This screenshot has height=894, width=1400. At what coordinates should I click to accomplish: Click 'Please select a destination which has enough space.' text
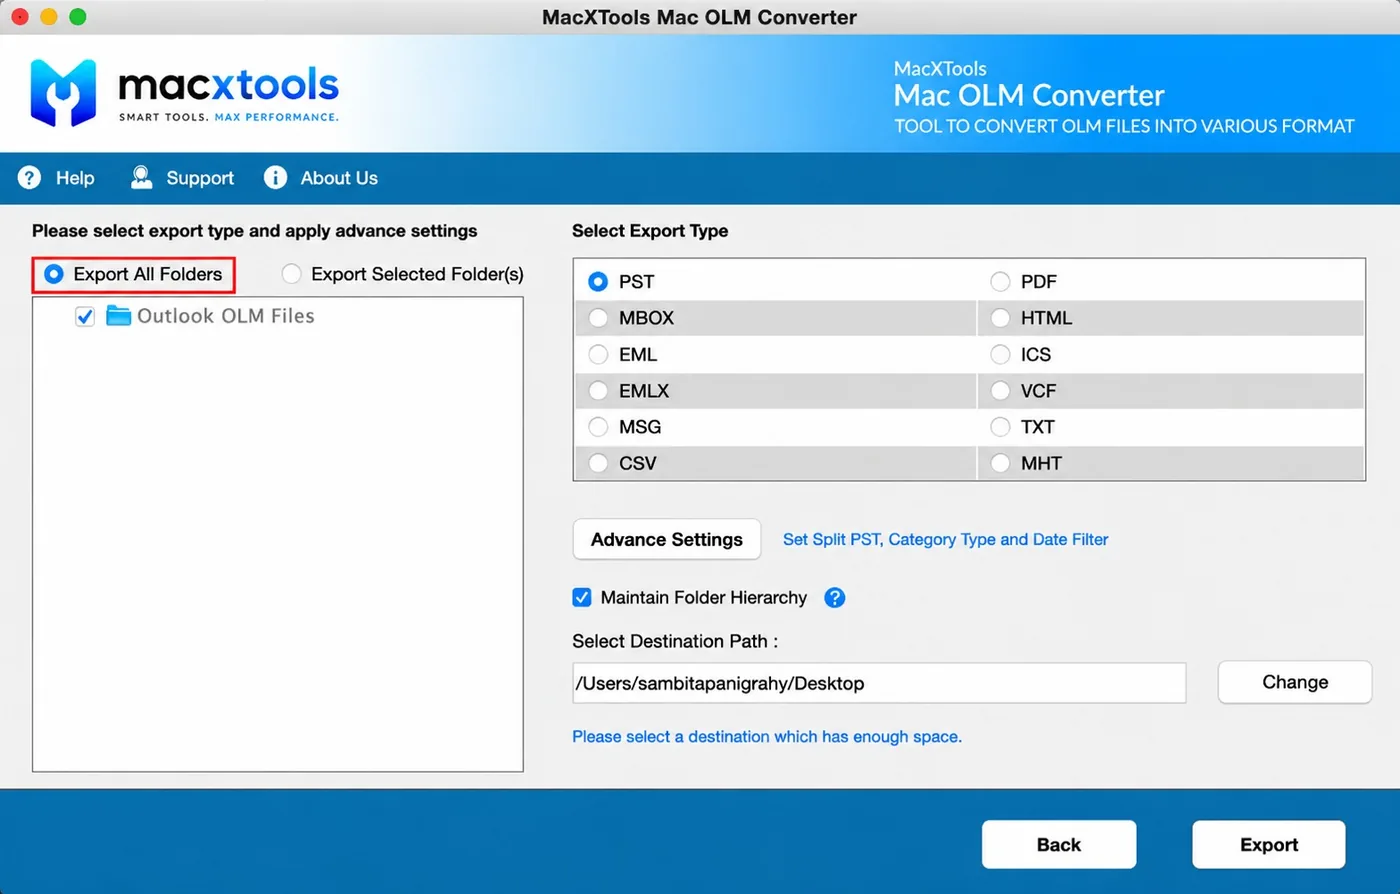pos(767,737)
